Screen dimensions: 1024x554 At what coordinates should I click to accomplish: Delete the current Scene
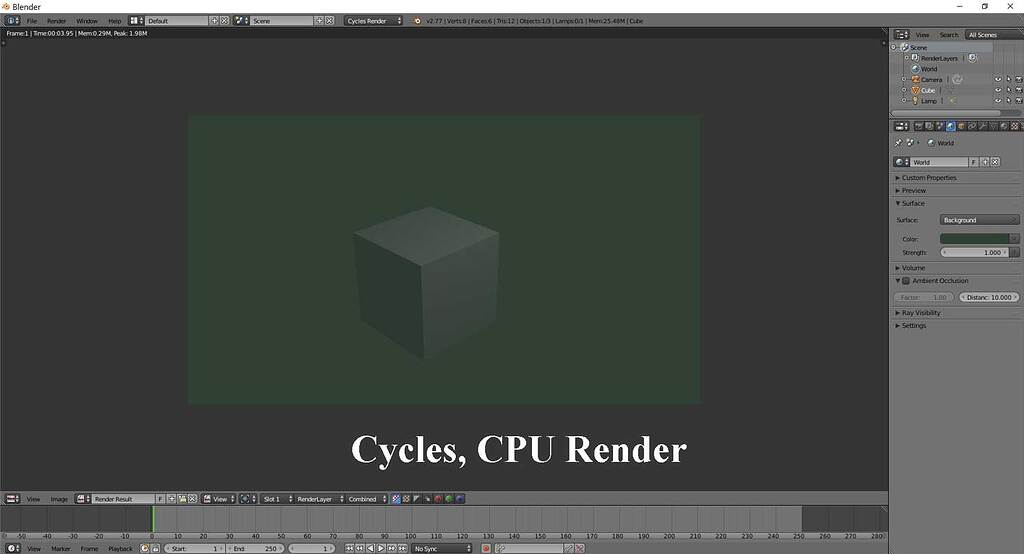pyautogui.click(x=329, y=21)
